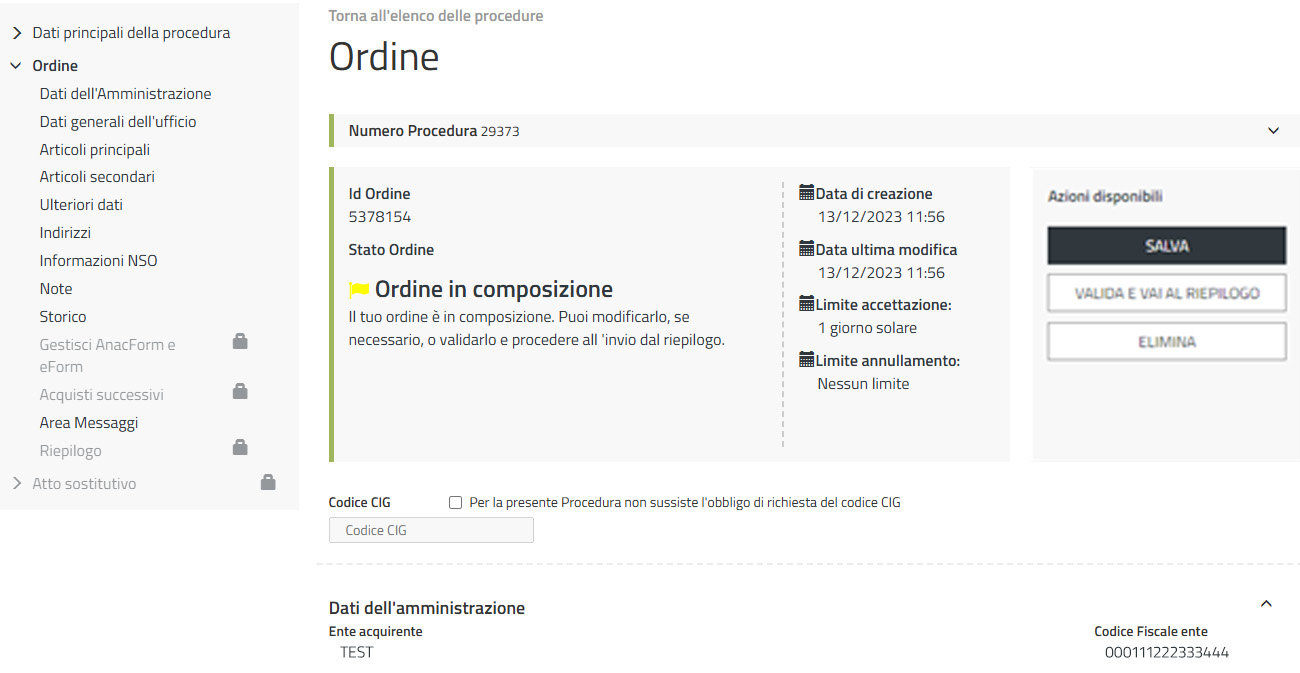The height and width of the screenshot is (673, 1300).
Task: Click the lock icon beside Gestisci AnacForm
Action: pos(240,342)
